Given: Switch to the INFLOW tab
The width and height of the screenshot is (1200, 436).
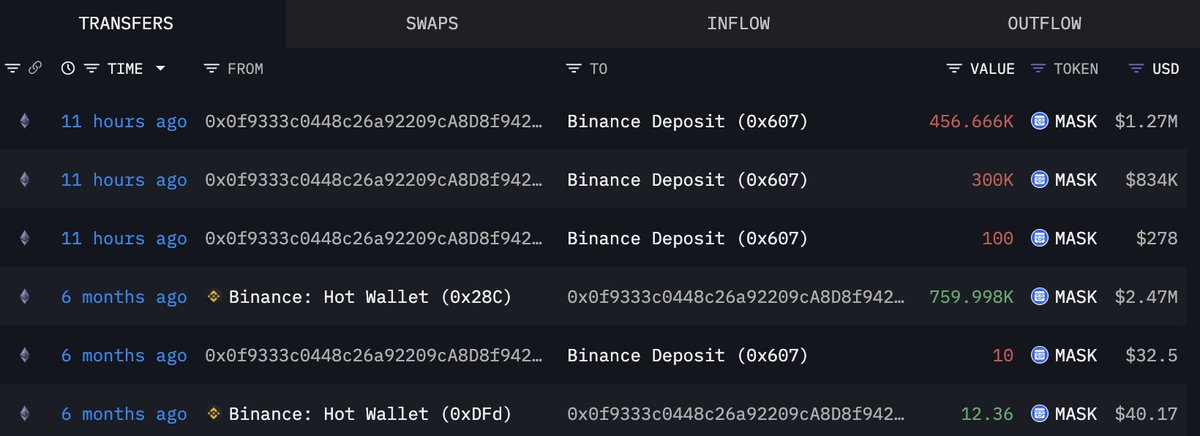Looking at the screenshot, I should coord(738,23).
